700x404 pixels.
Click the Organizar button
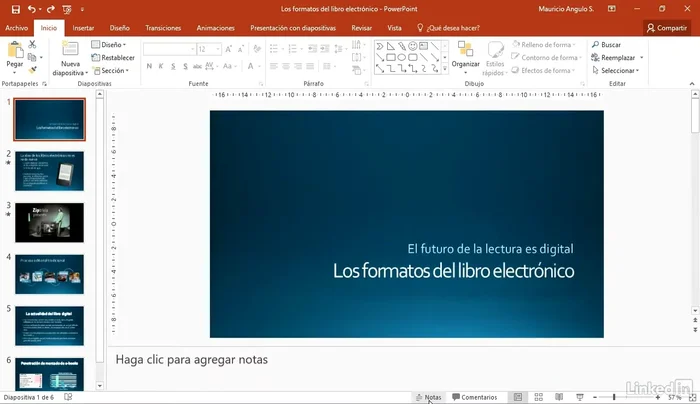pyautogui.click(x=466, y=57)
